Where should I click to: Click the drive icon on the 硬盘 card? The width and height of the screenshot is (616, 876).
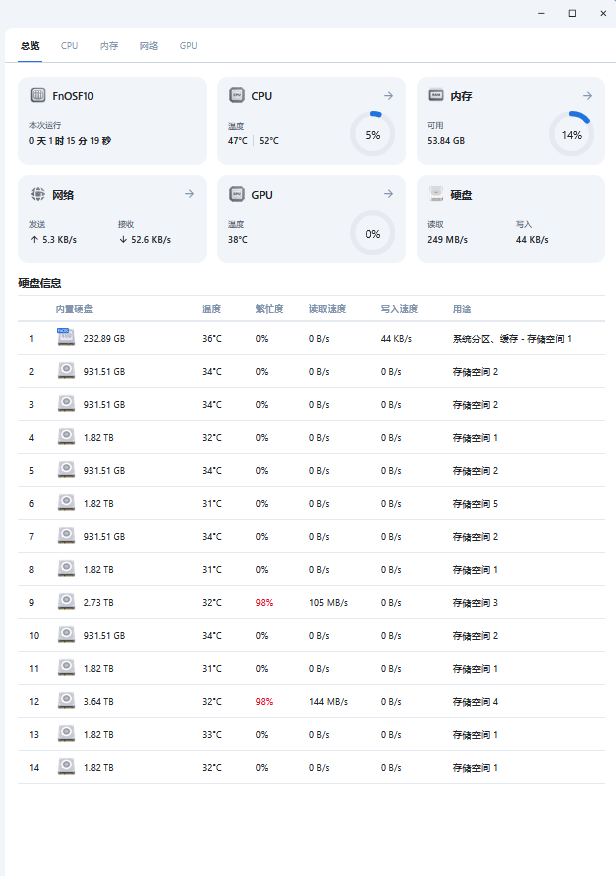point(436,194)
